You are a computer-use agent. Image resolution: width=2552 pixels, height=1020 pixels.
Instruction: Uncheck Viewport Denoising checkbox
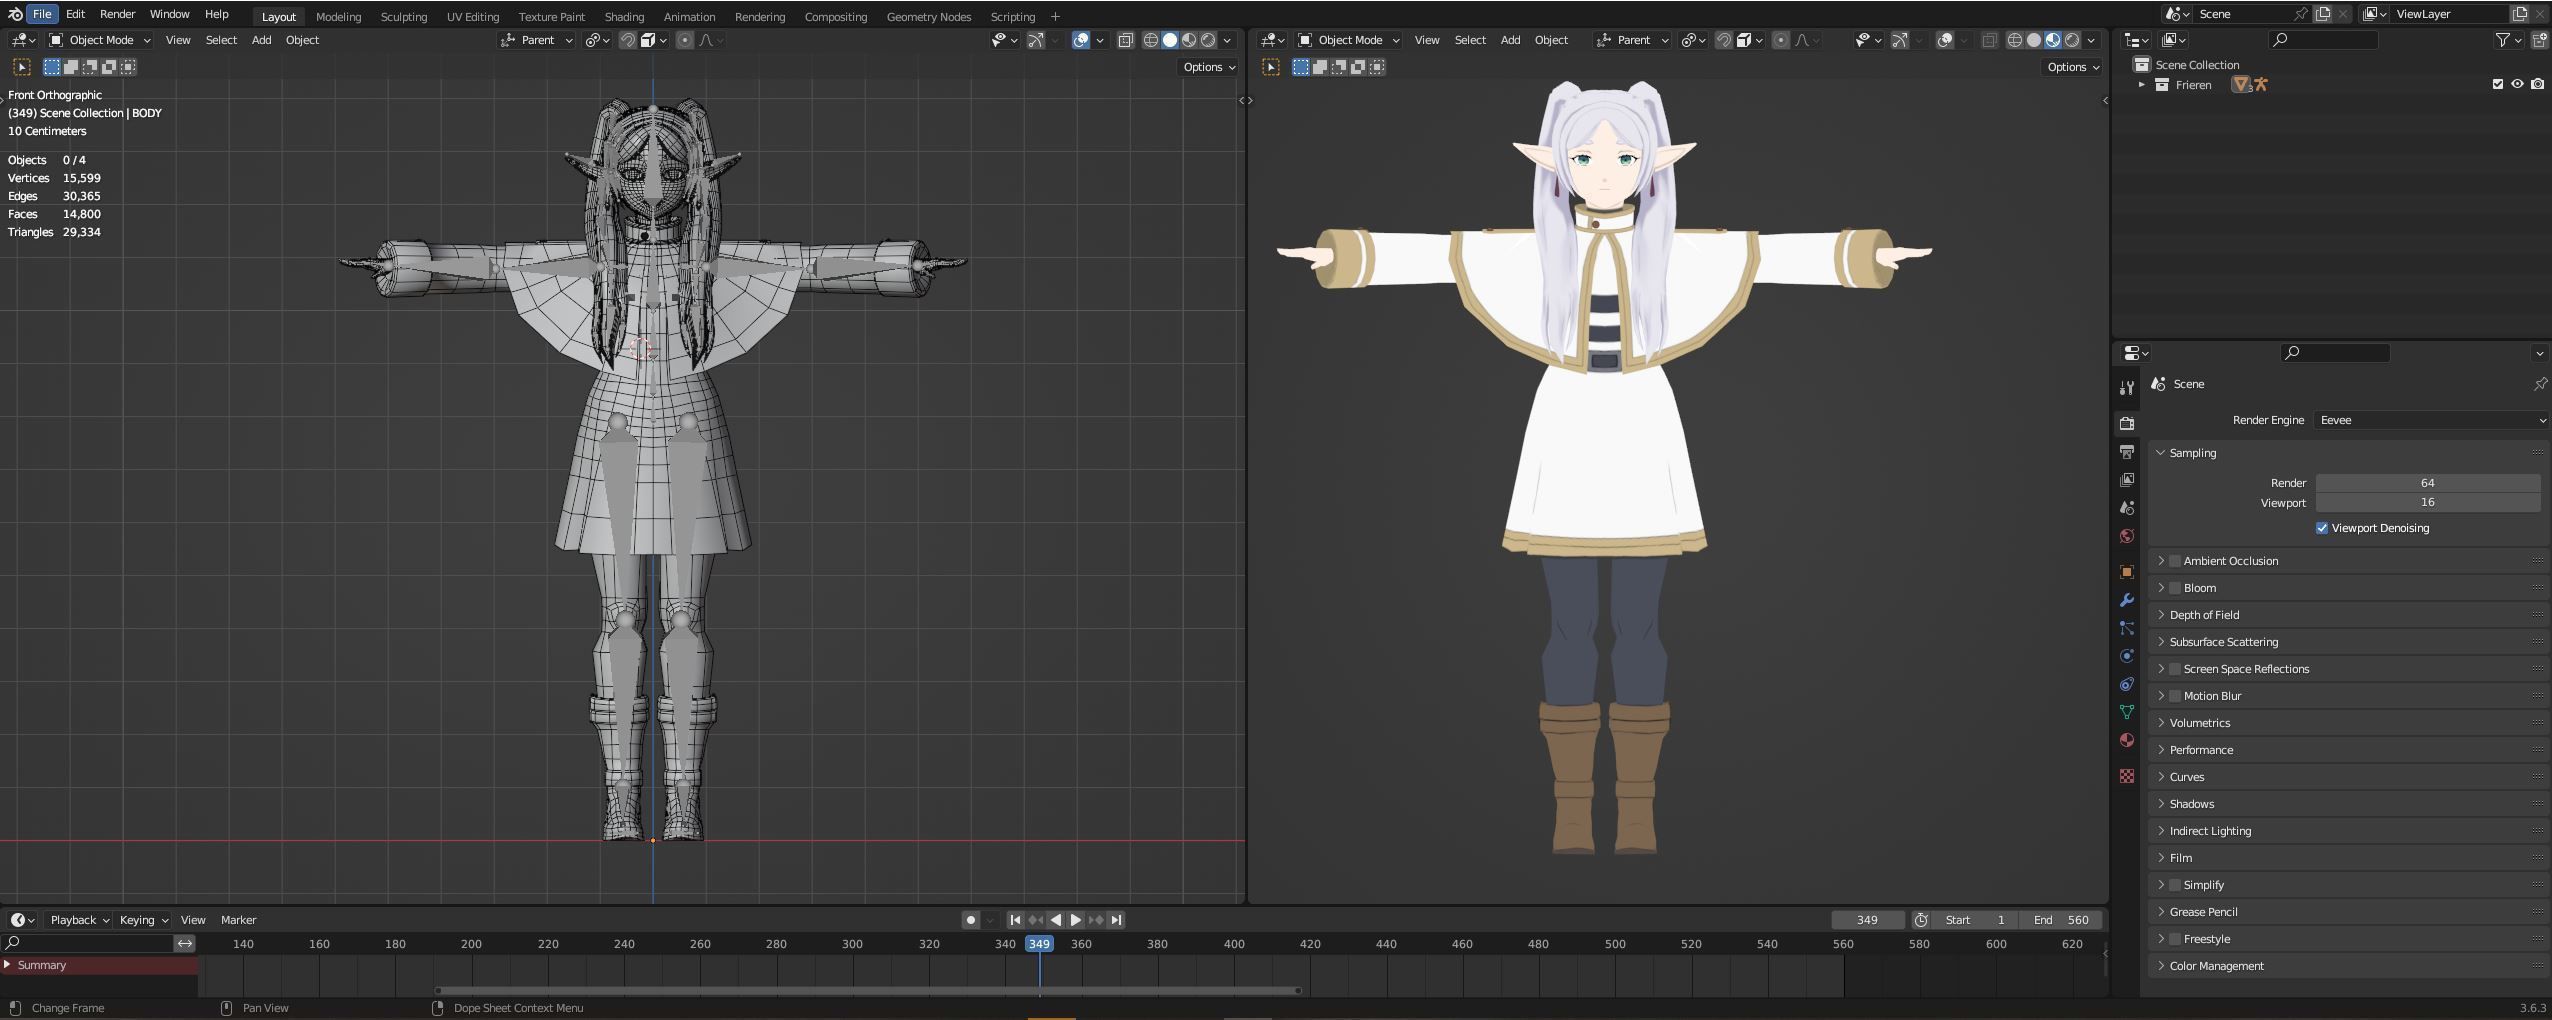2322,528
